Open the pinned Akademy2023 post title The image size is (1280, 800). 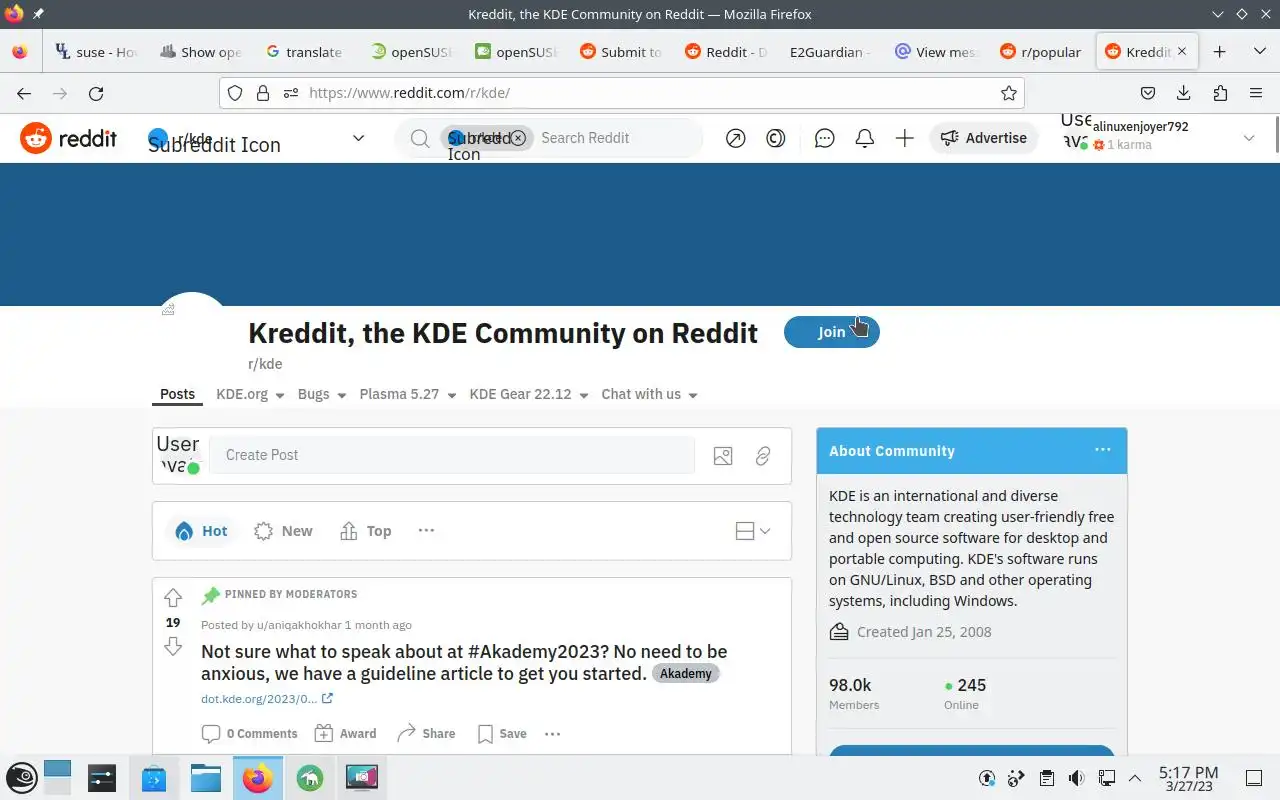(464, 663)
